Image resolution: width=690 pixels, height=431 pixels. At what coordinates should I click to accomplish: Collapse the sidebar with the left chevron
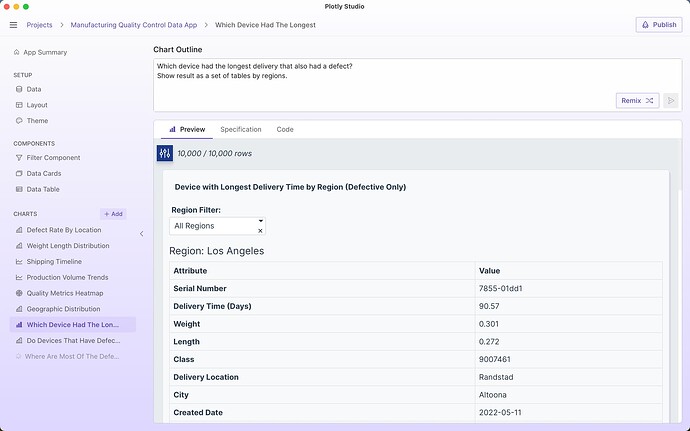tap(142, 234)
